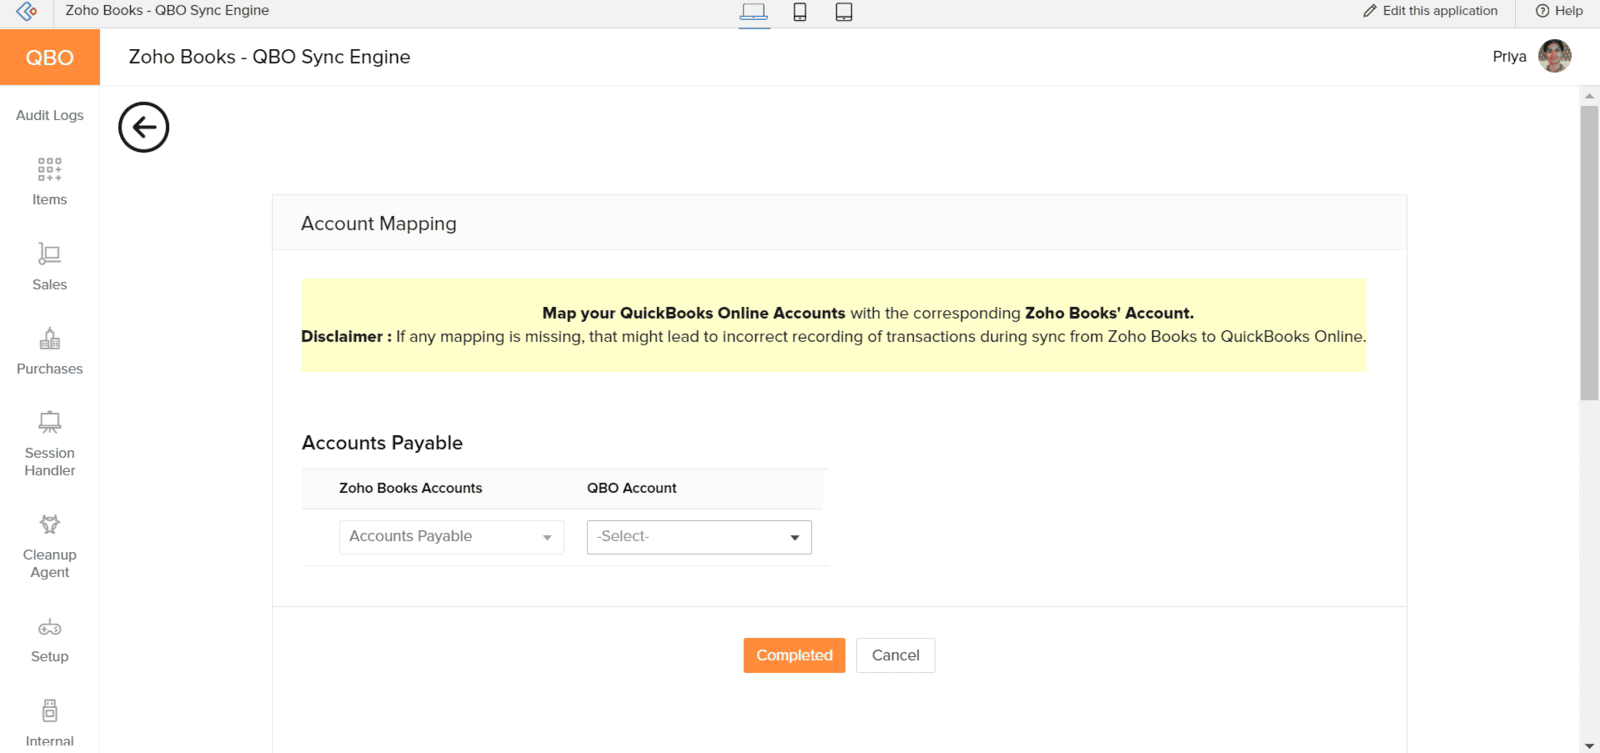Select the Cleanup Agent label
This screenshot has width=1600, height=753.
tap(50, 564)
